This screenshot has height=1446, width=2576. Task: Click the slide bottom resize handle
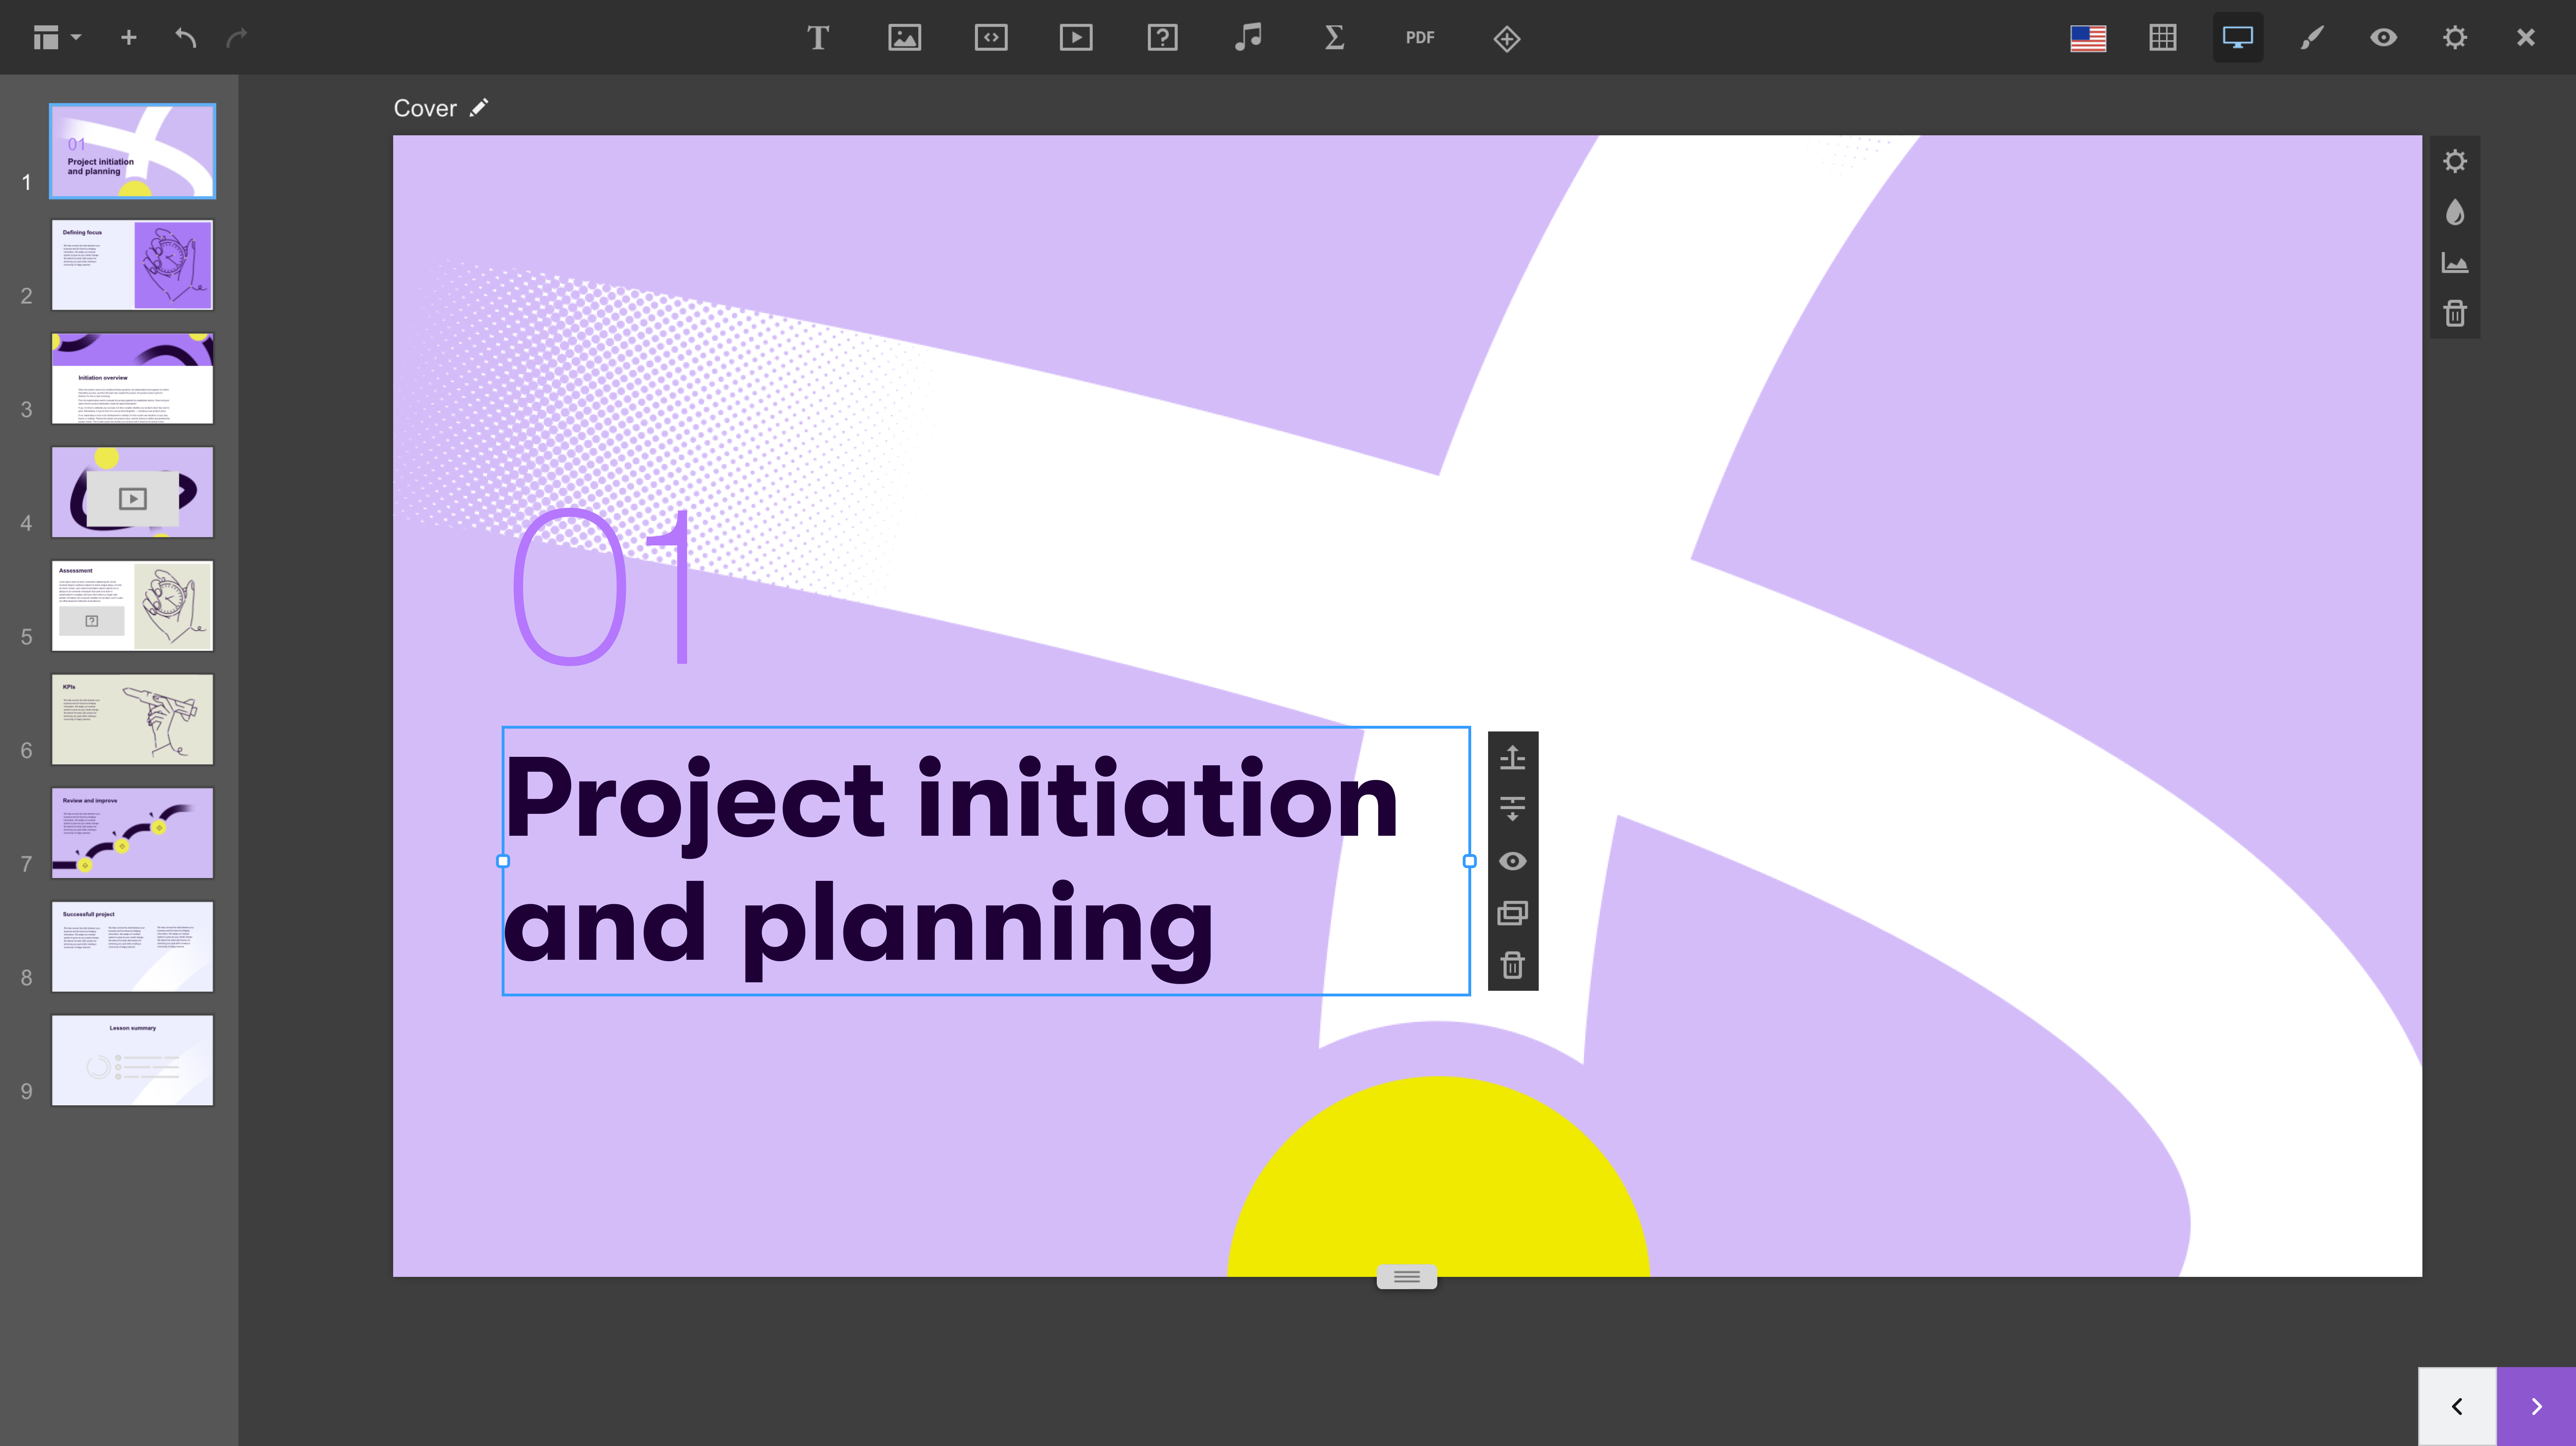pyautogui.click(x=1407, y=1277)
